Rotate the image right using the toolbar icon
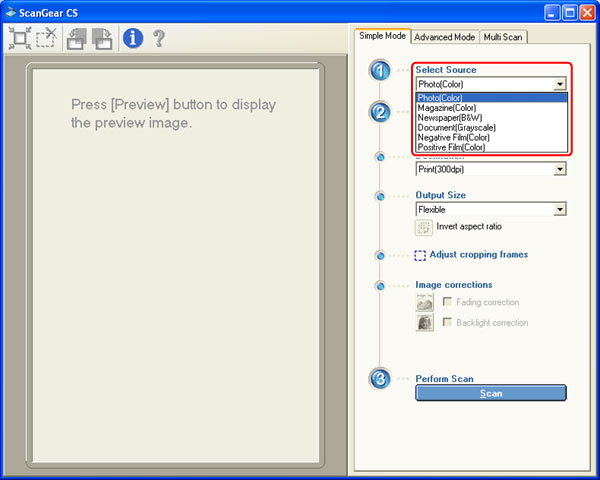This screenshot has width=600, height=480. 102,39
